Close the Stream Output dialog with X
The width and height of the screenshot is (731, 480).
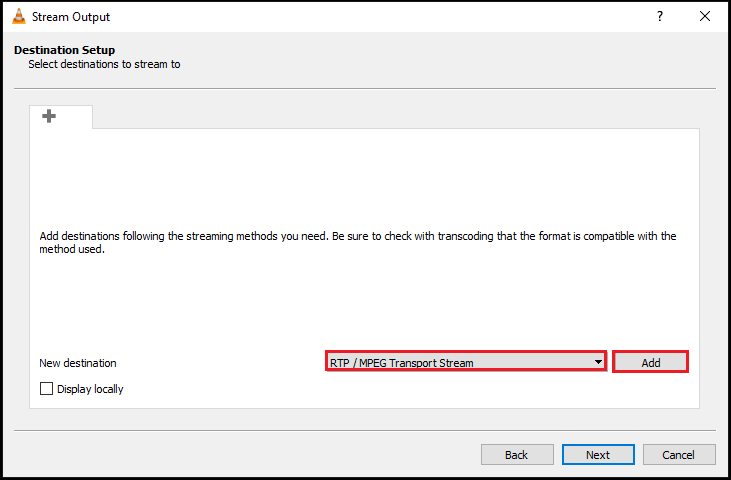coord(705,17)
